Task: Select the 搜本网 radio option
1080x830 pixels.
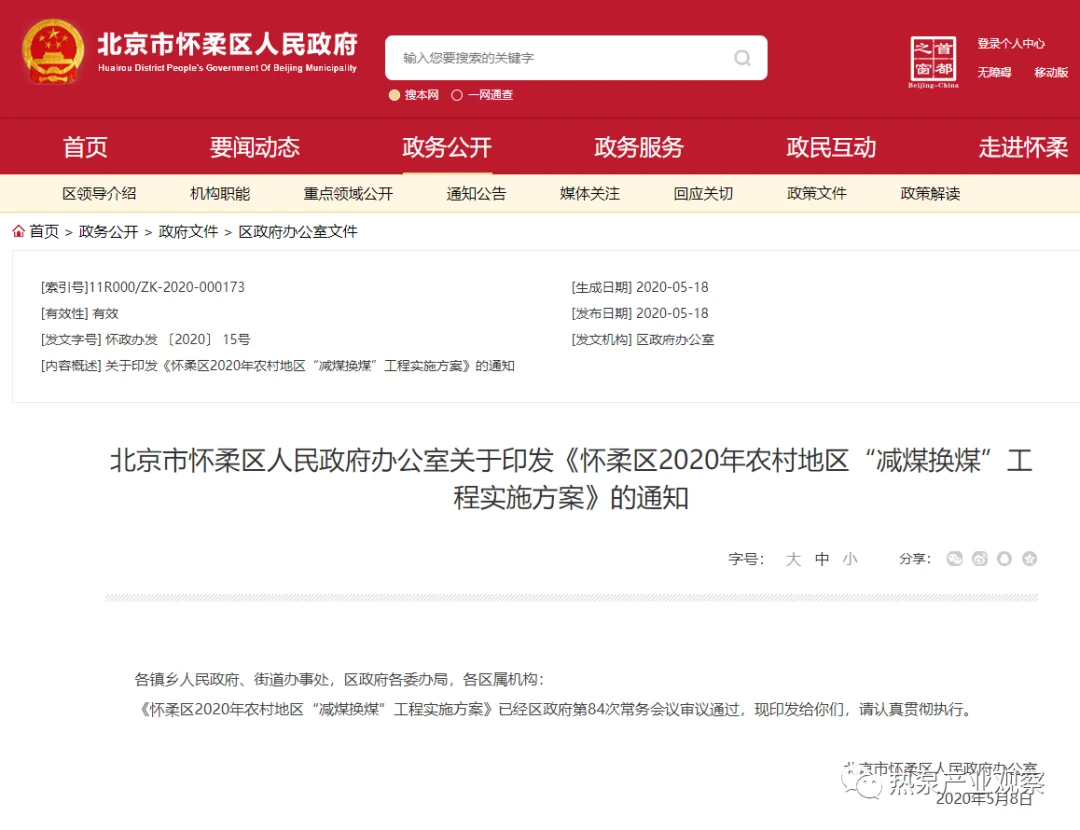Action: point(394,95)
